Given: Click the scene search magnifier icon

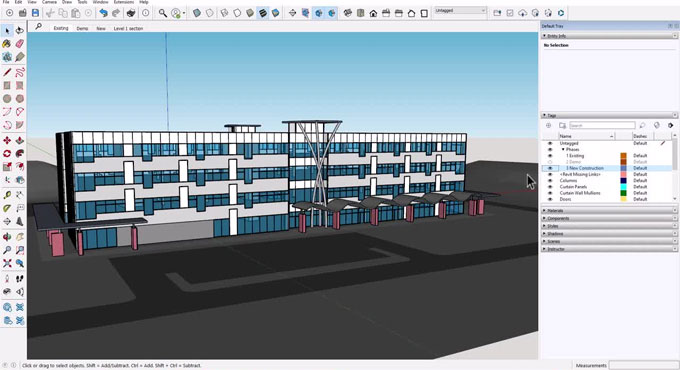Looking at the screenshot, I should [x=39, y=27].
